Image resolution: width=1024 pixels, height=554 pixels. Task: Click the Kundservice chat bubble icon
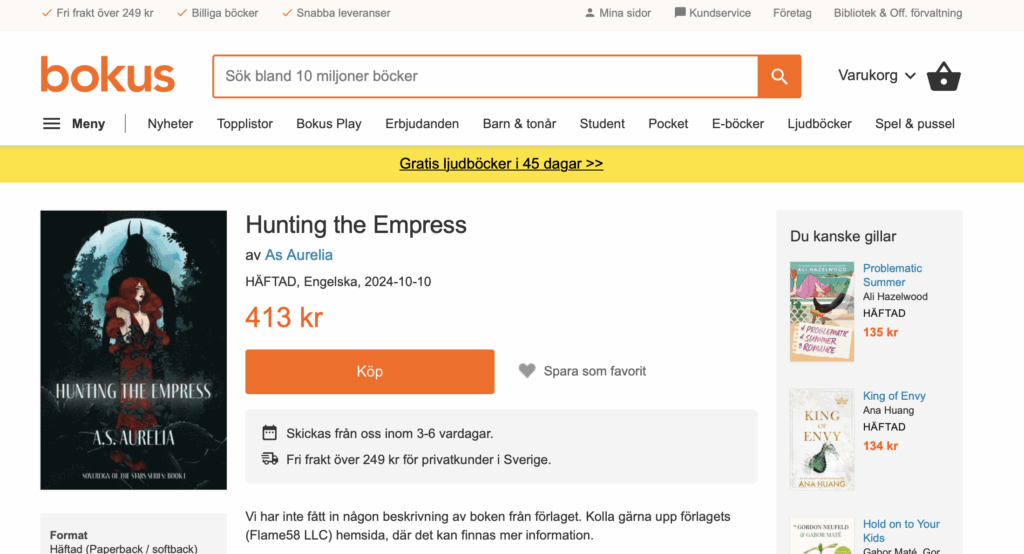680,12
